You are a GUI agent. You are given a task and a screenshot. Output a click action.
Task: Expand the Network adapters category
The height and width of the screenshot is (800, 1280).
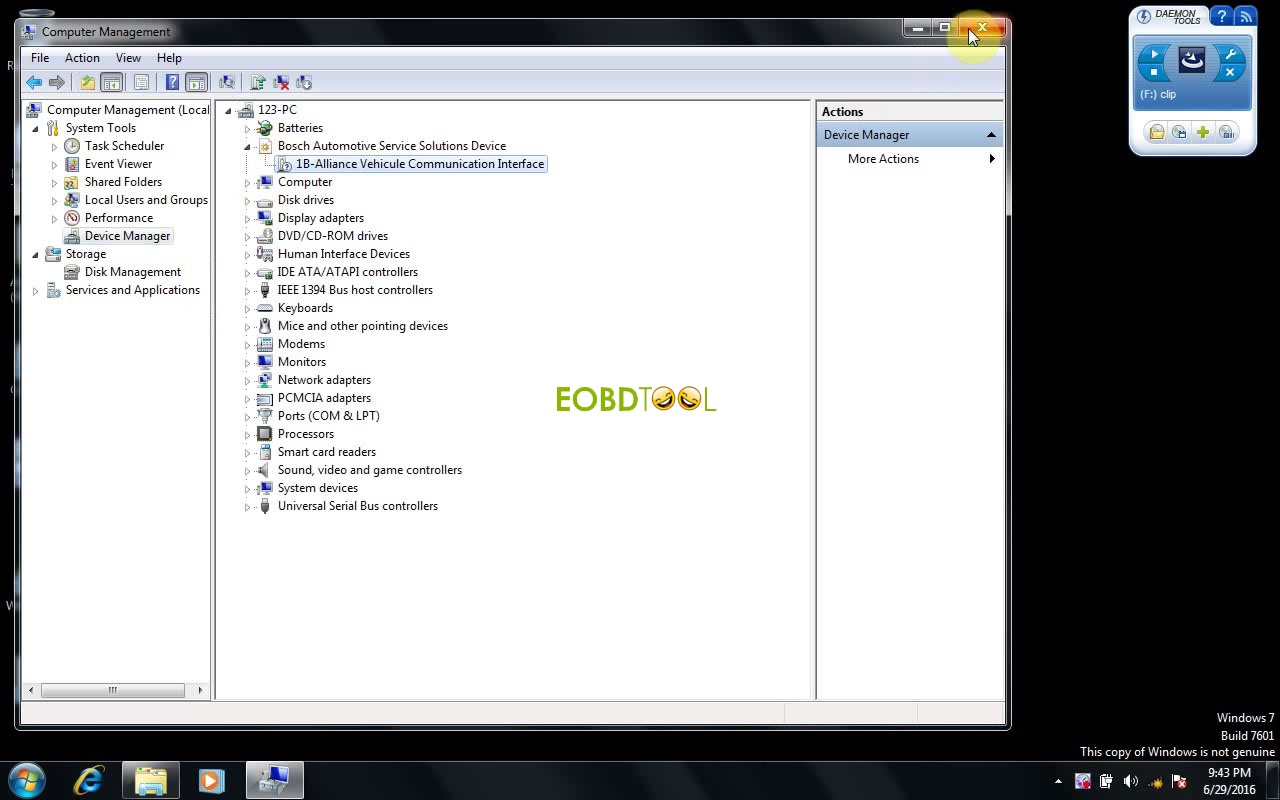[247, 380]
